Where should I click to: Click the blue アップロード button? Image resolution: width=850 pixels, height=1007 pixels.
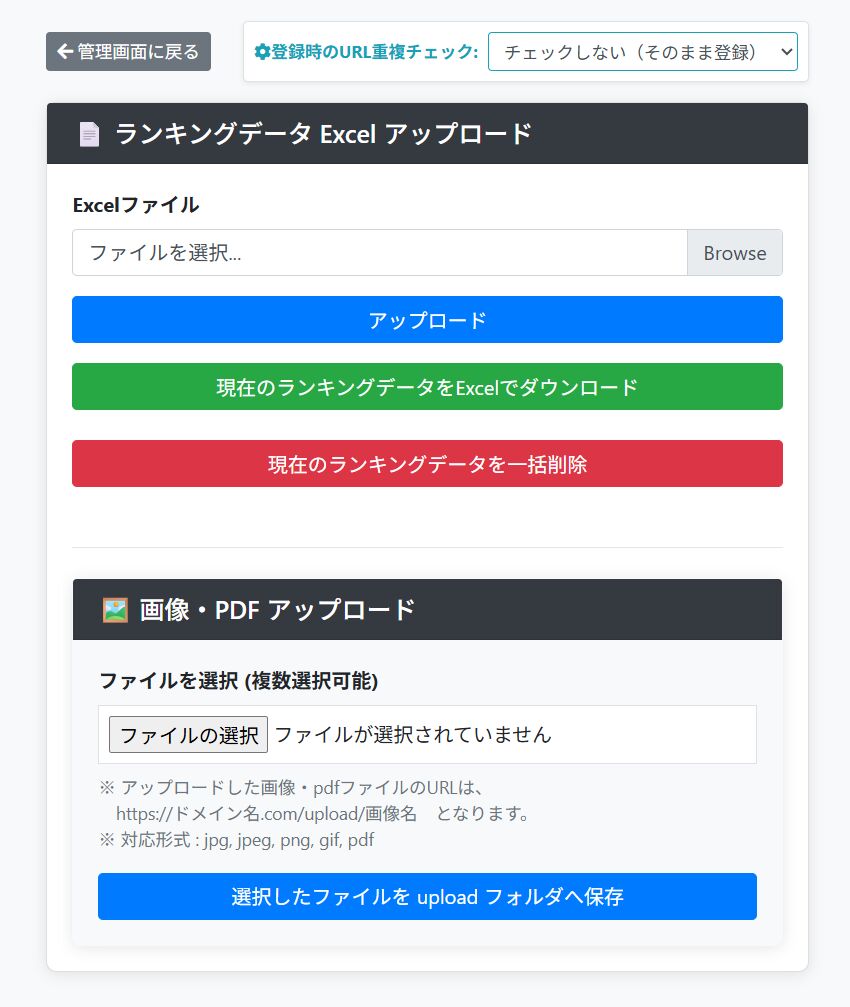click(x=427, y=320)
